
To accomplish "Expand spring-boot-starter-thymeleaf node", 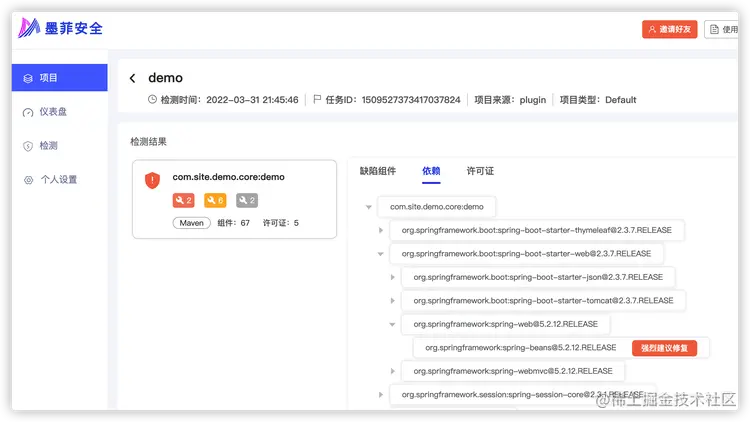I will (381, 230).
